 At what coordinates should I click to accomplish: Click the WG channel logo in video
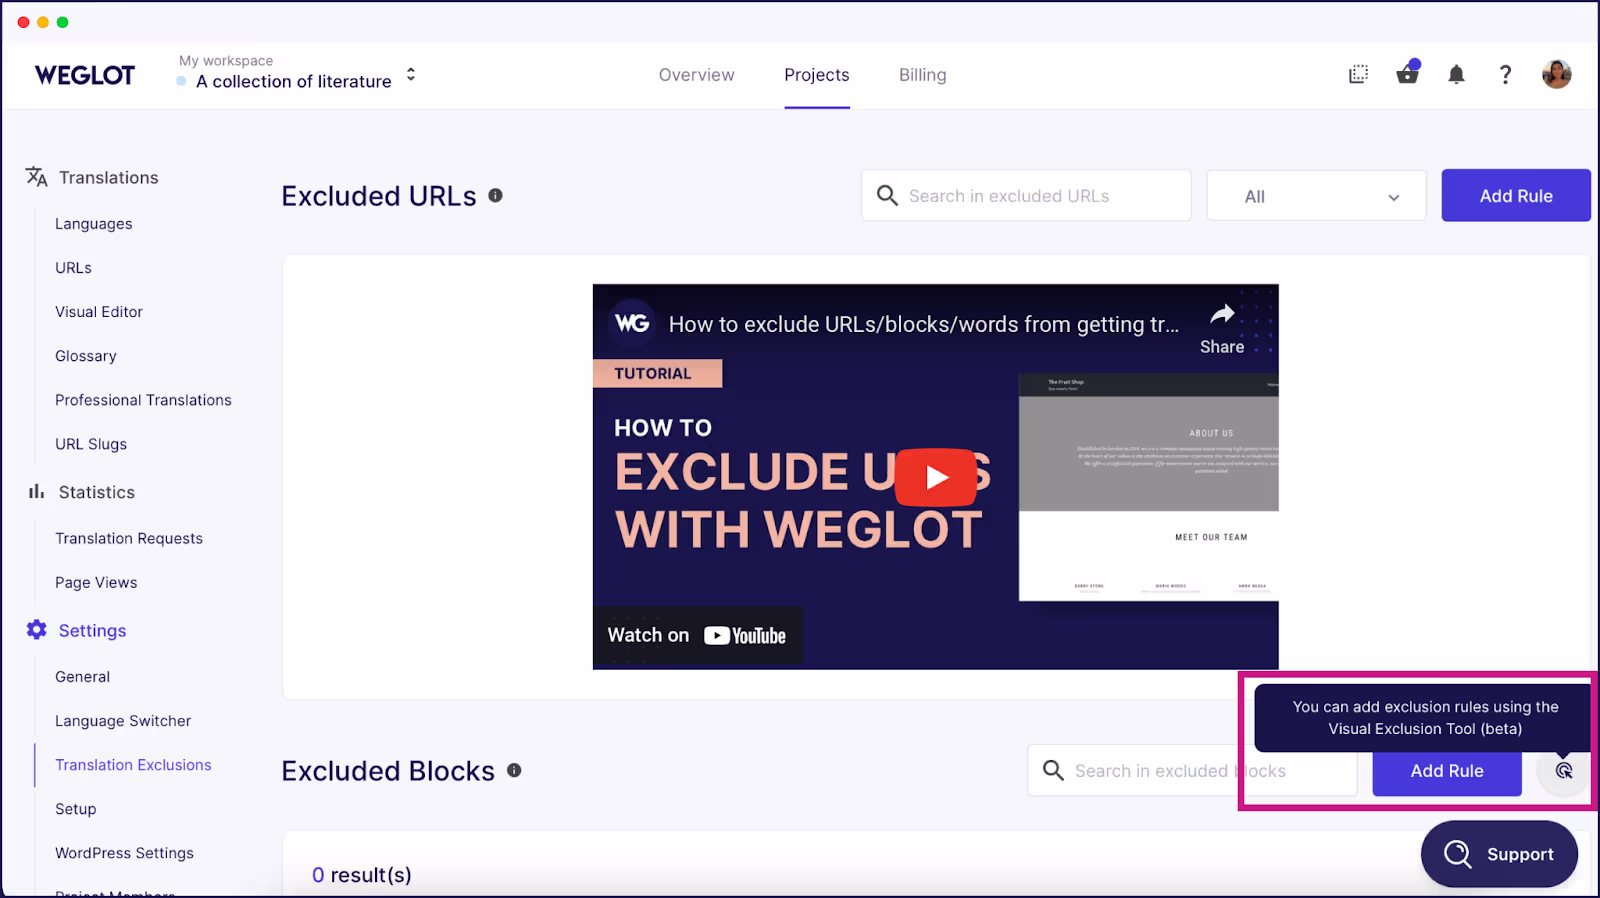pos(632,323)
